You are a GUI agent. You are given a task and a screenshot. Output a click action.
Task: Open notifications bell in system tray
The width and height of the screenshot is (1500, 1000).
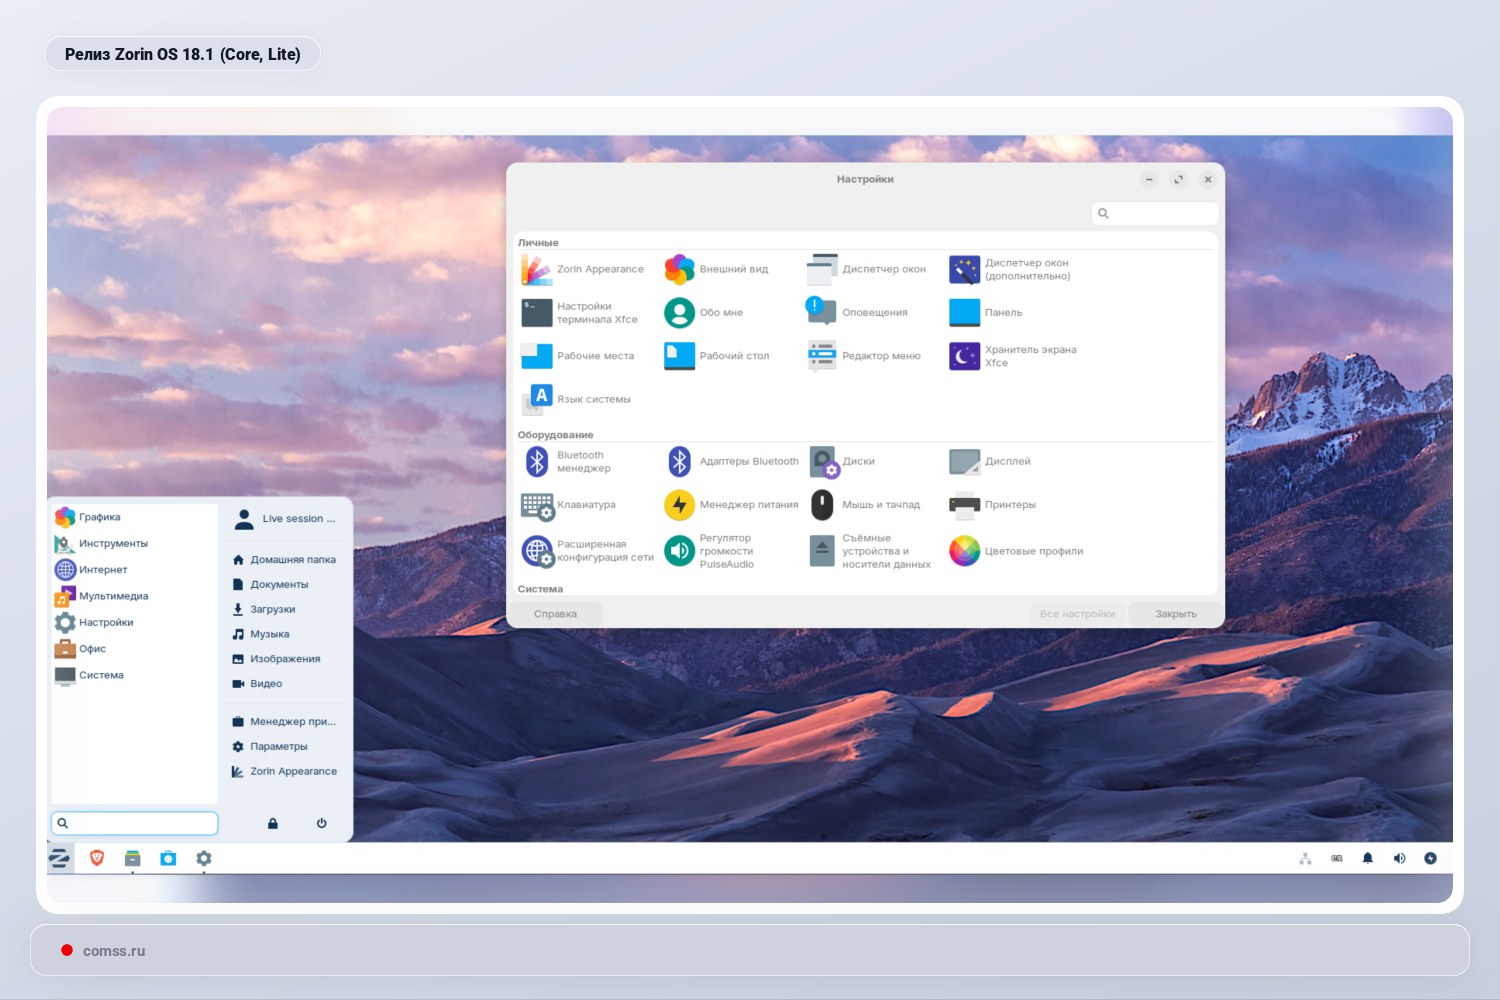(x=1367, y=858)
